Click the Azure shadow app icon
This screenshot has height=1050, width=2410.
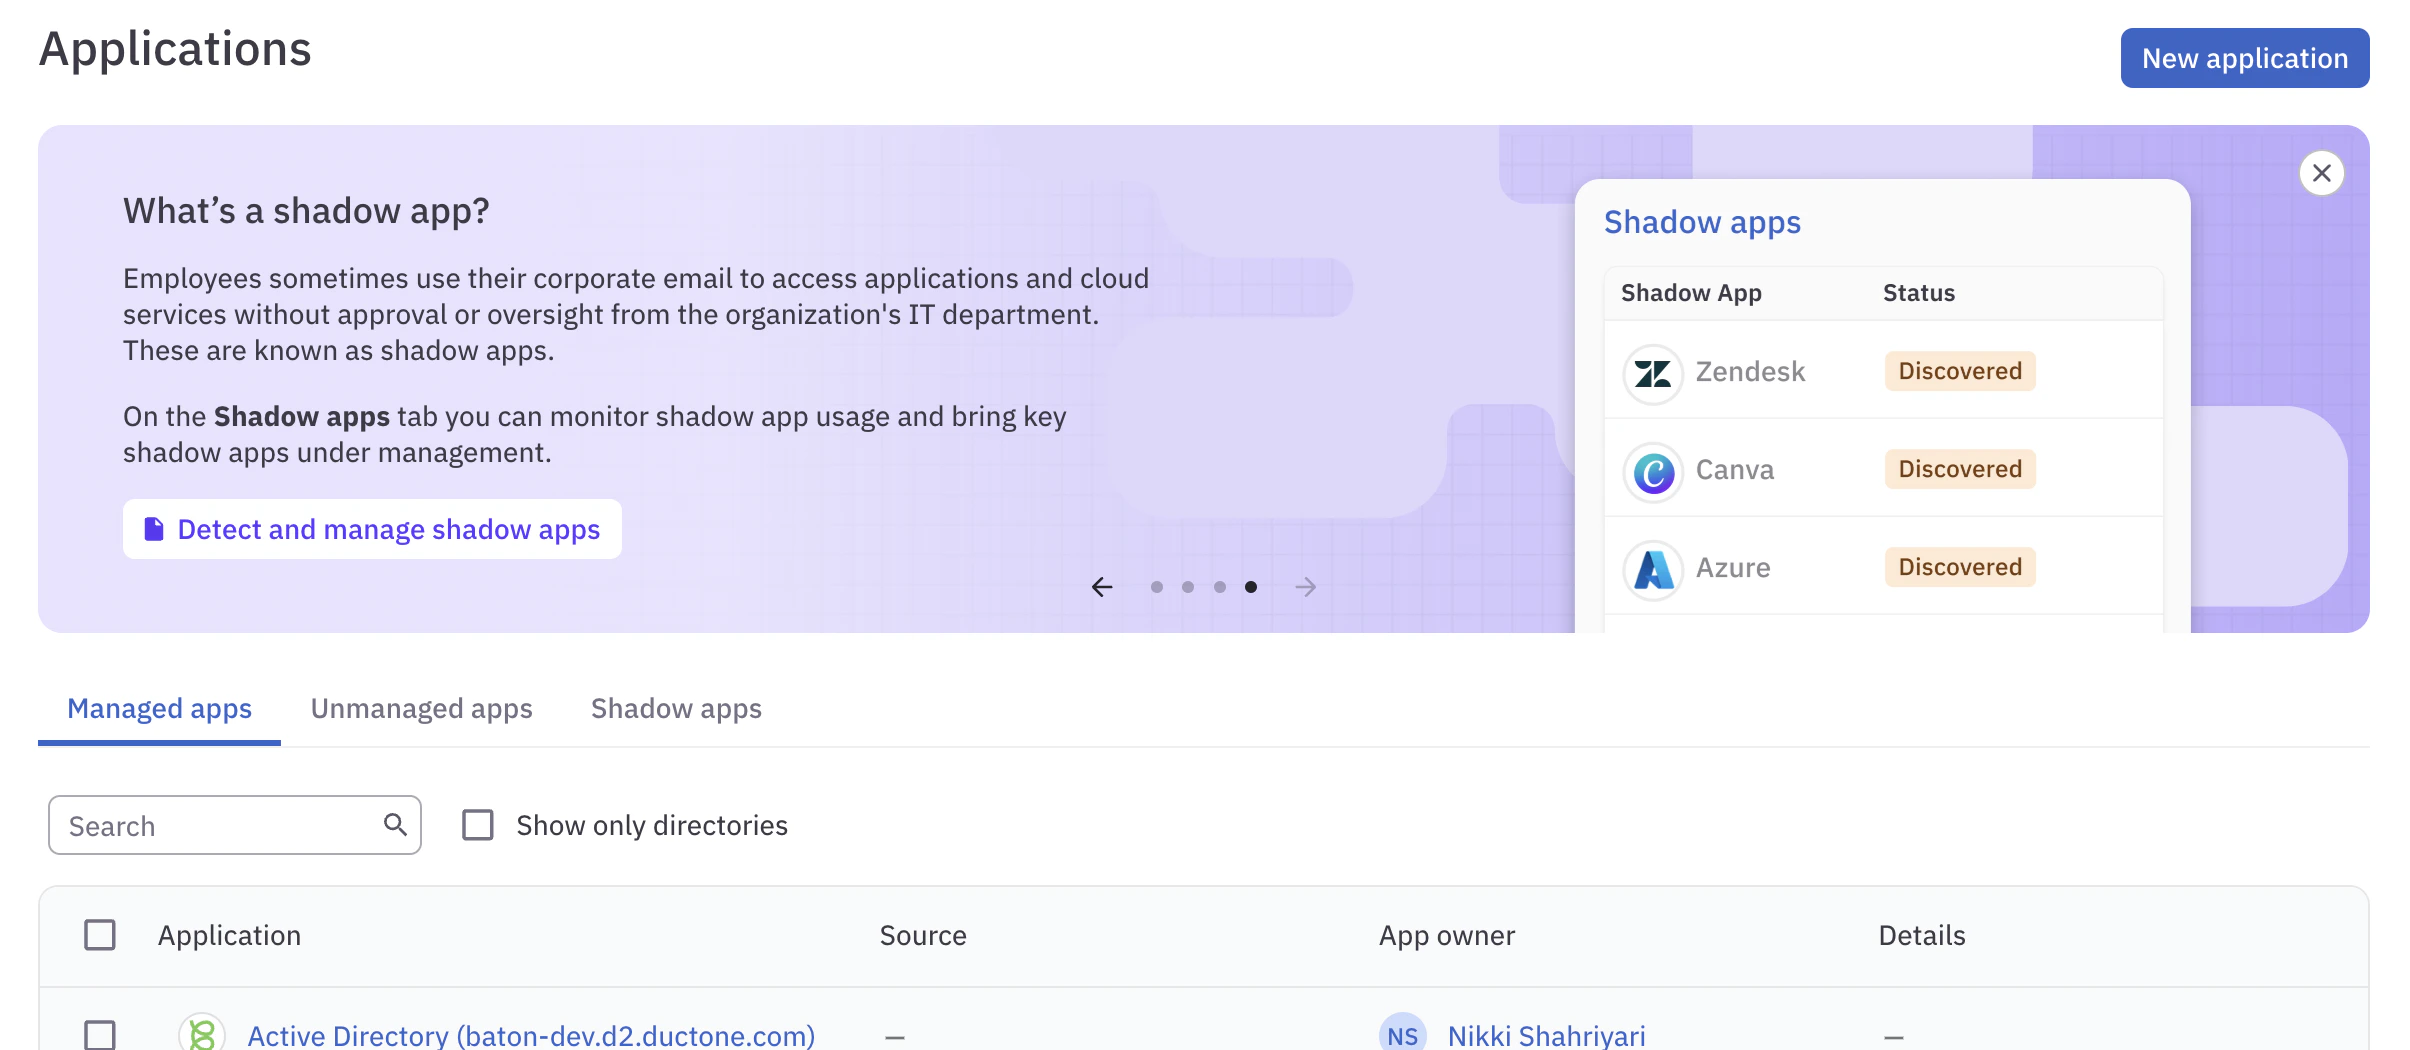(1653, 570)
